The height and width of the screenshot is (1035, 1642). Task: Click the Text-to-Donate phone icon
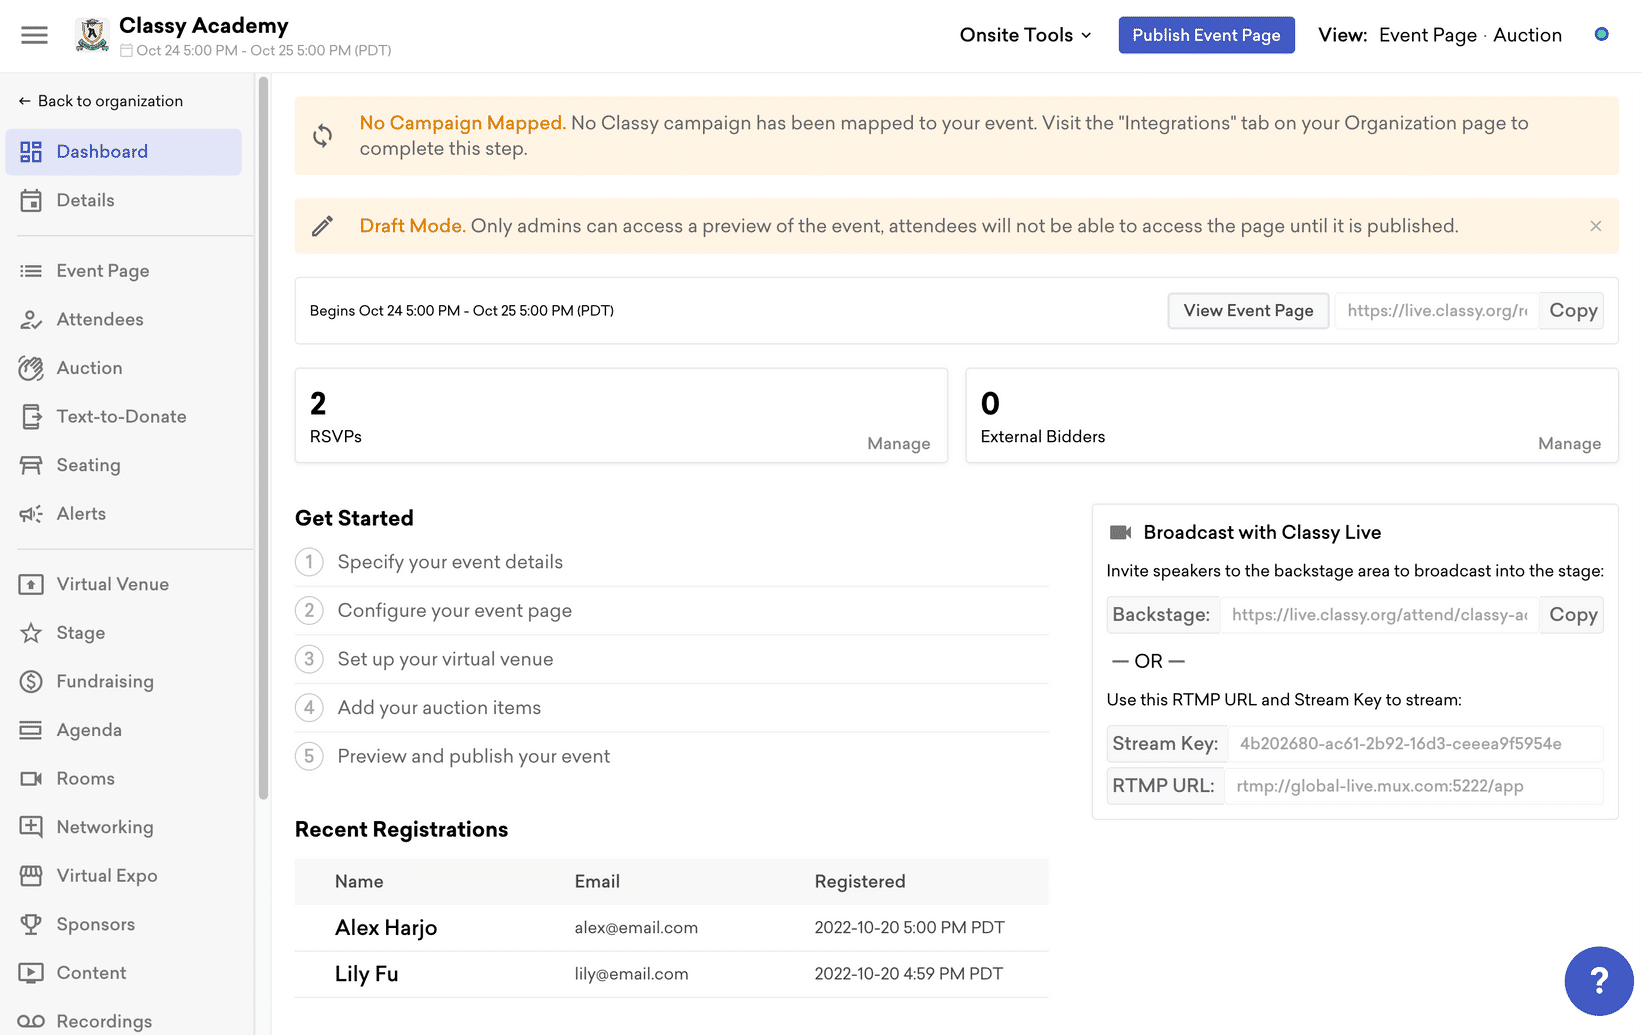[31, 417]
